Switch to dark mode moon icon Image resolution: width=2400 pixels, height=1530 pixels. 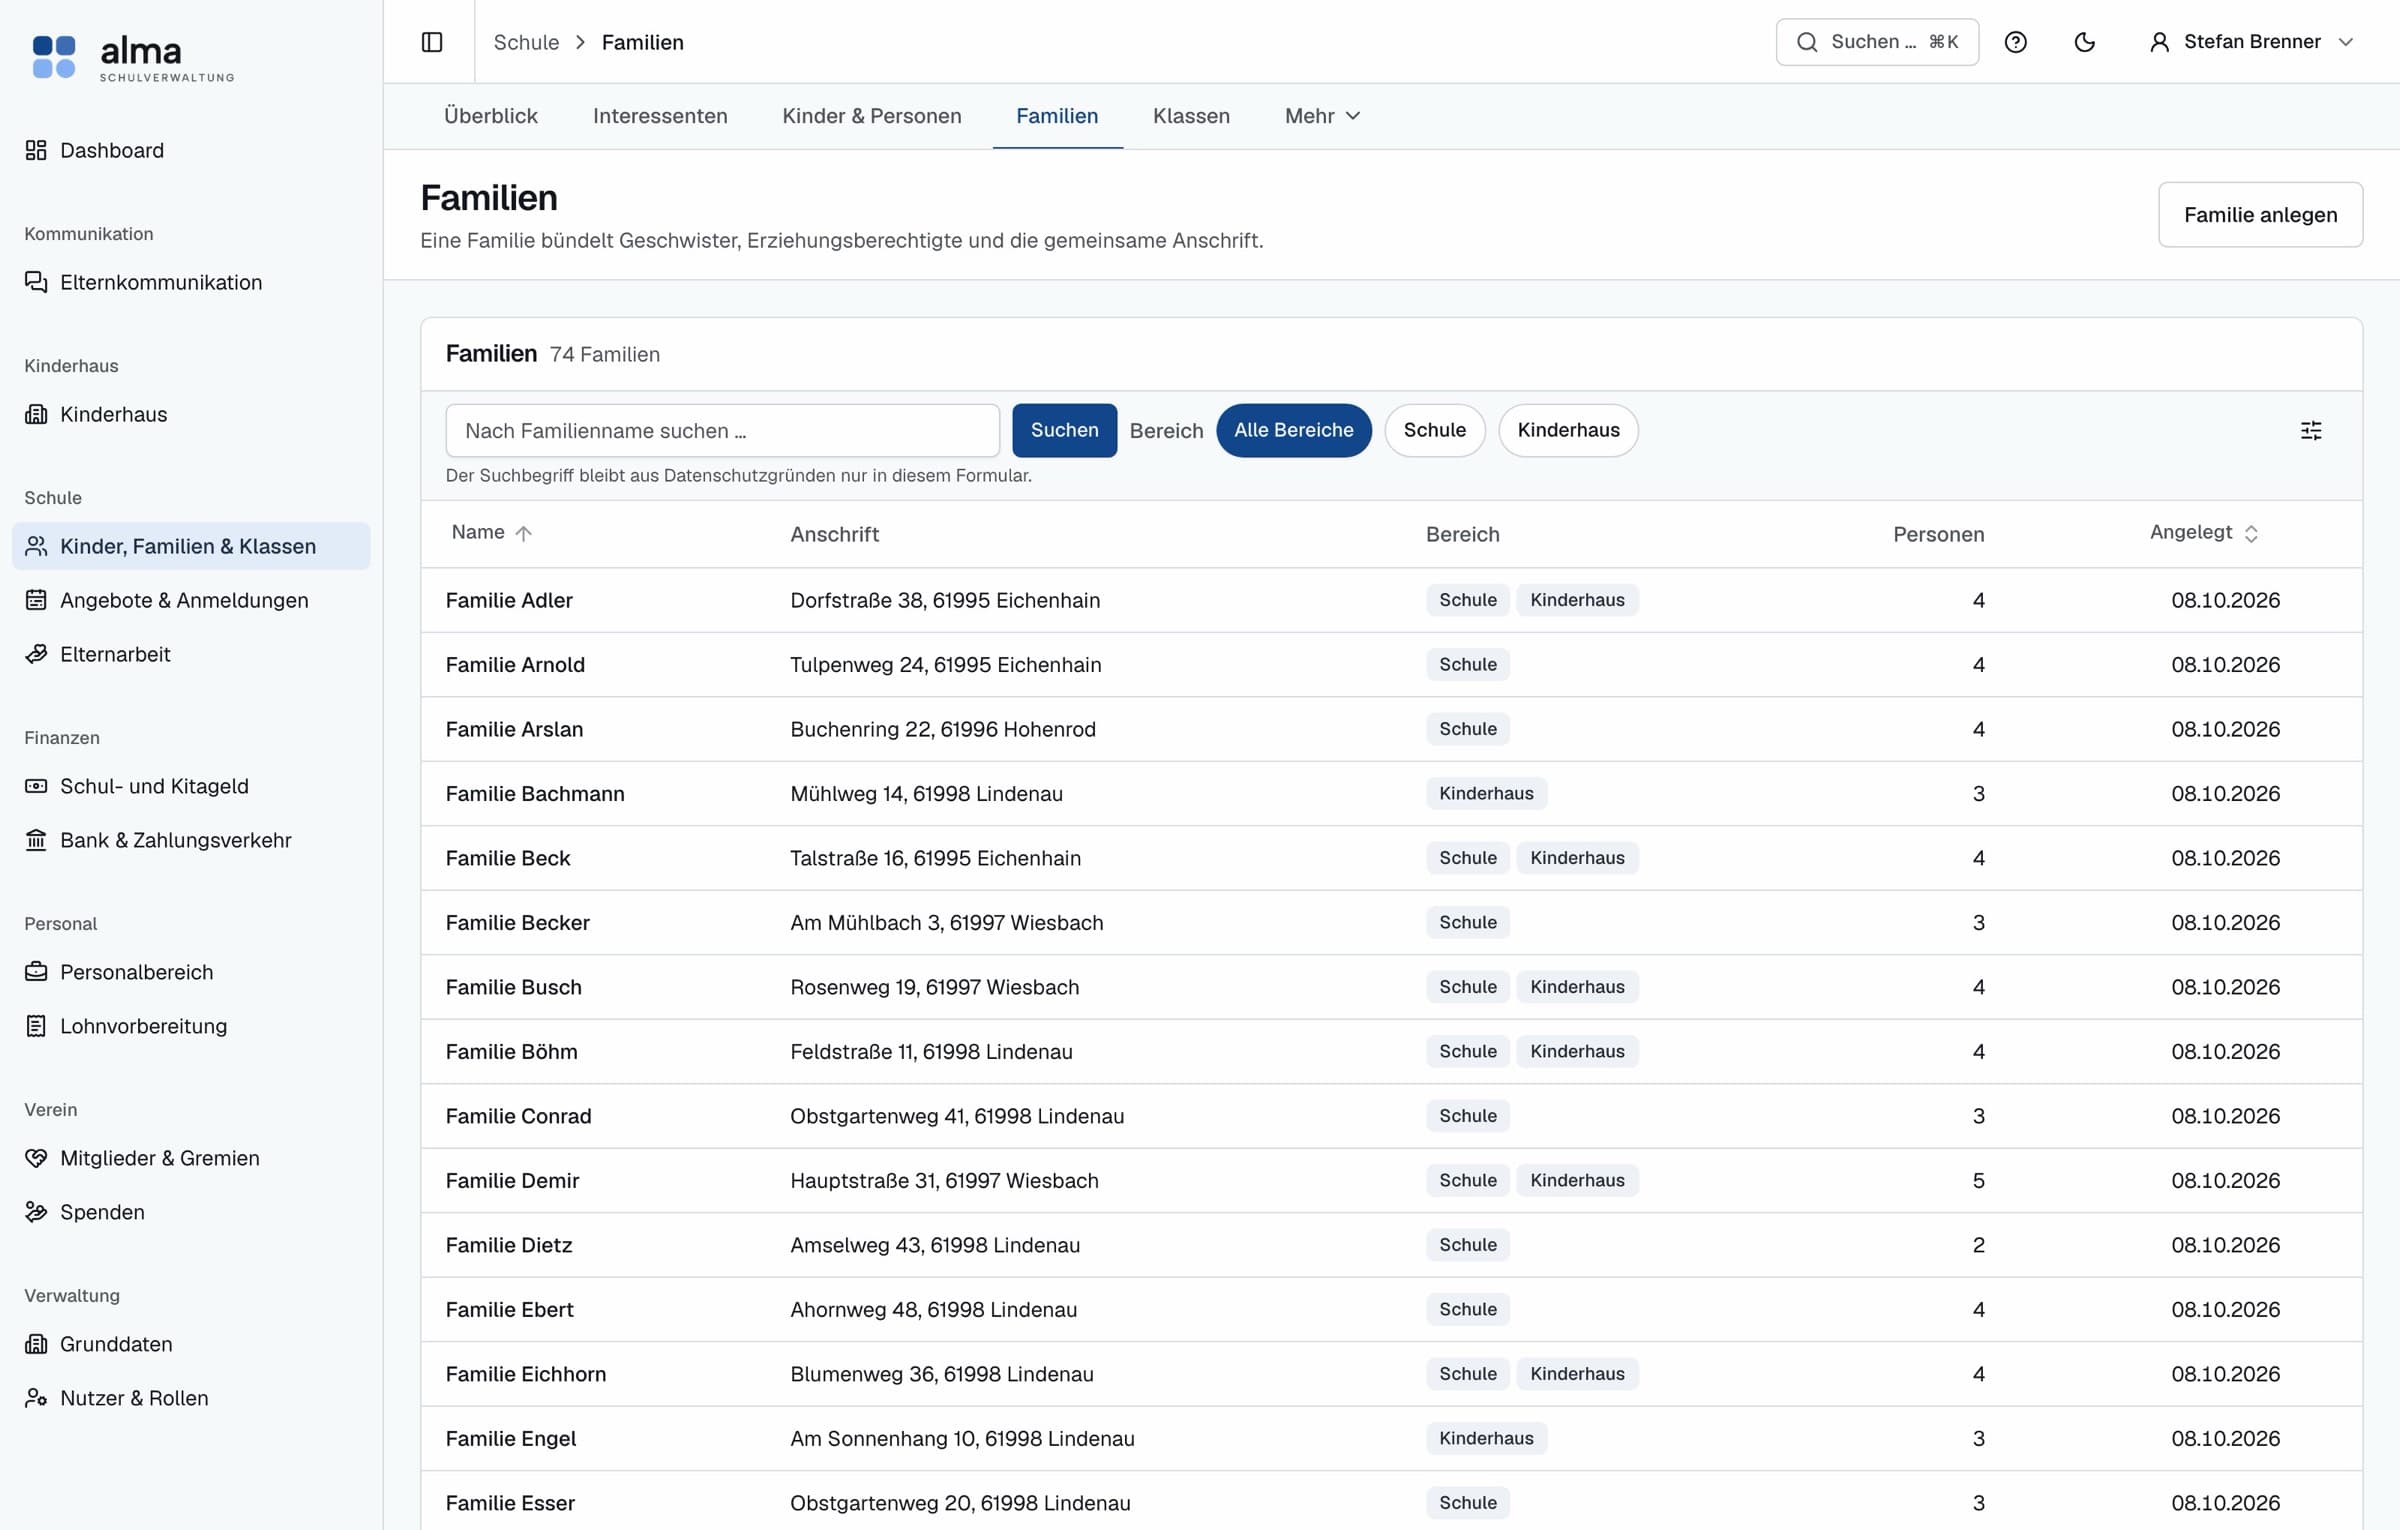(x=2084, y=42)
